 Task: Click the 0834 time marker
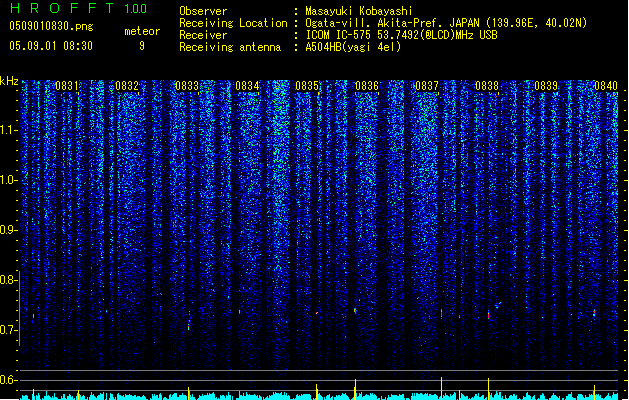click(x=247, y=86)
